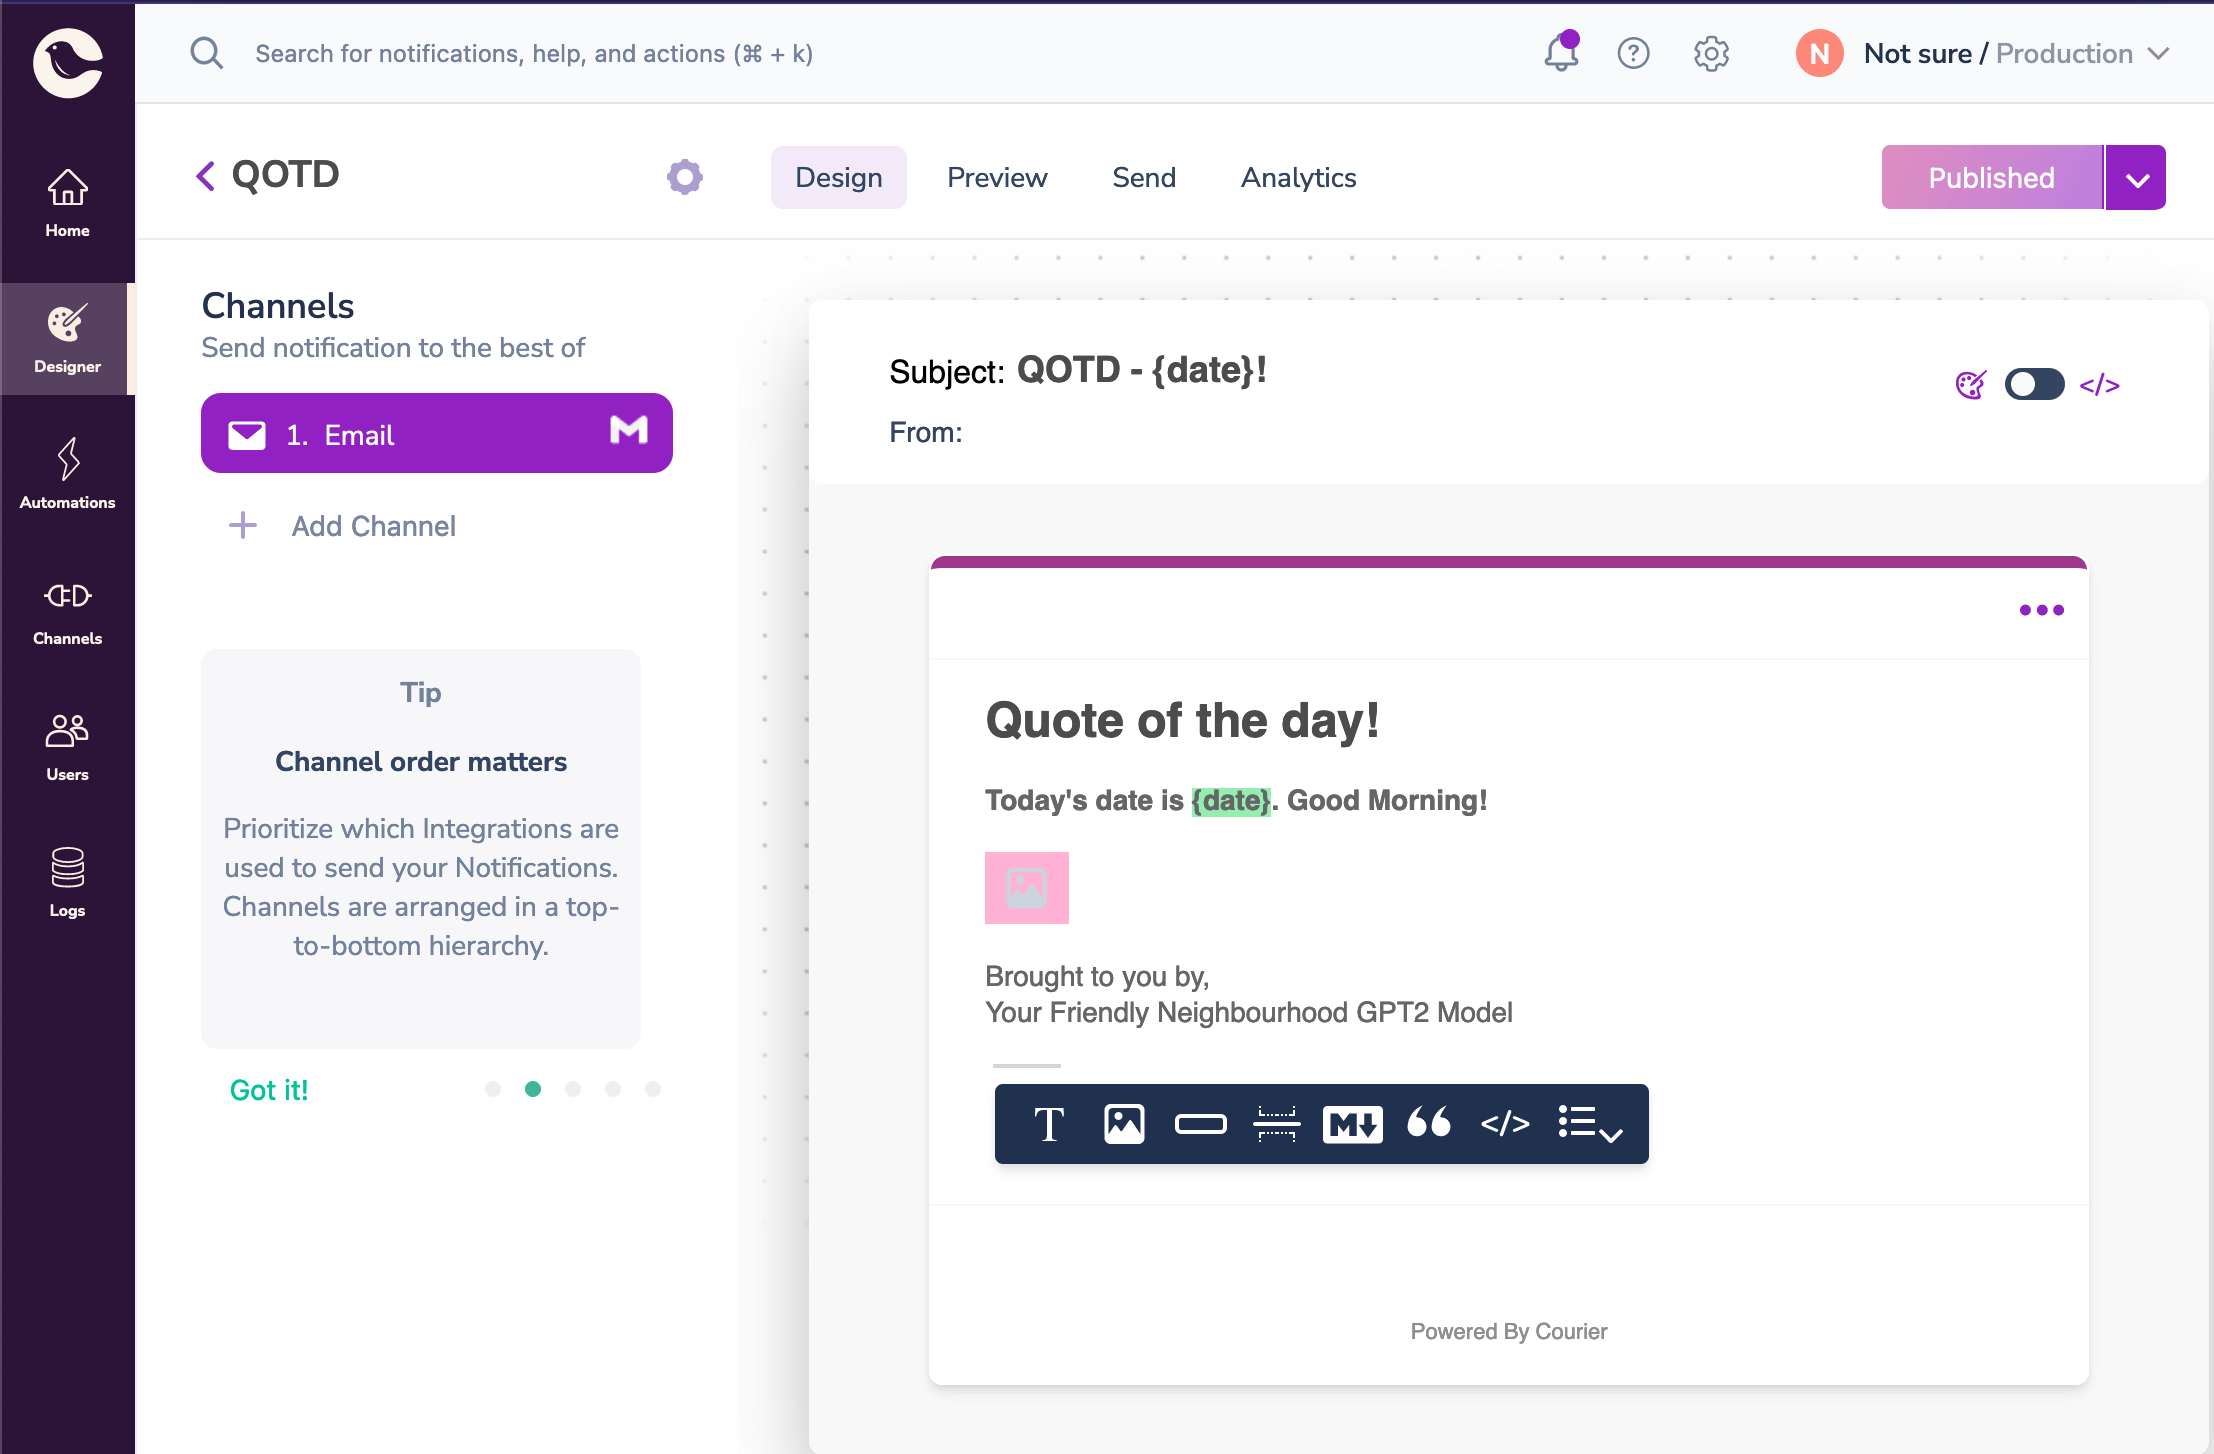This screenshot has width=2214, height=1454.
Task: Open notifications via the bell icon
Action: coord(1559,53)
